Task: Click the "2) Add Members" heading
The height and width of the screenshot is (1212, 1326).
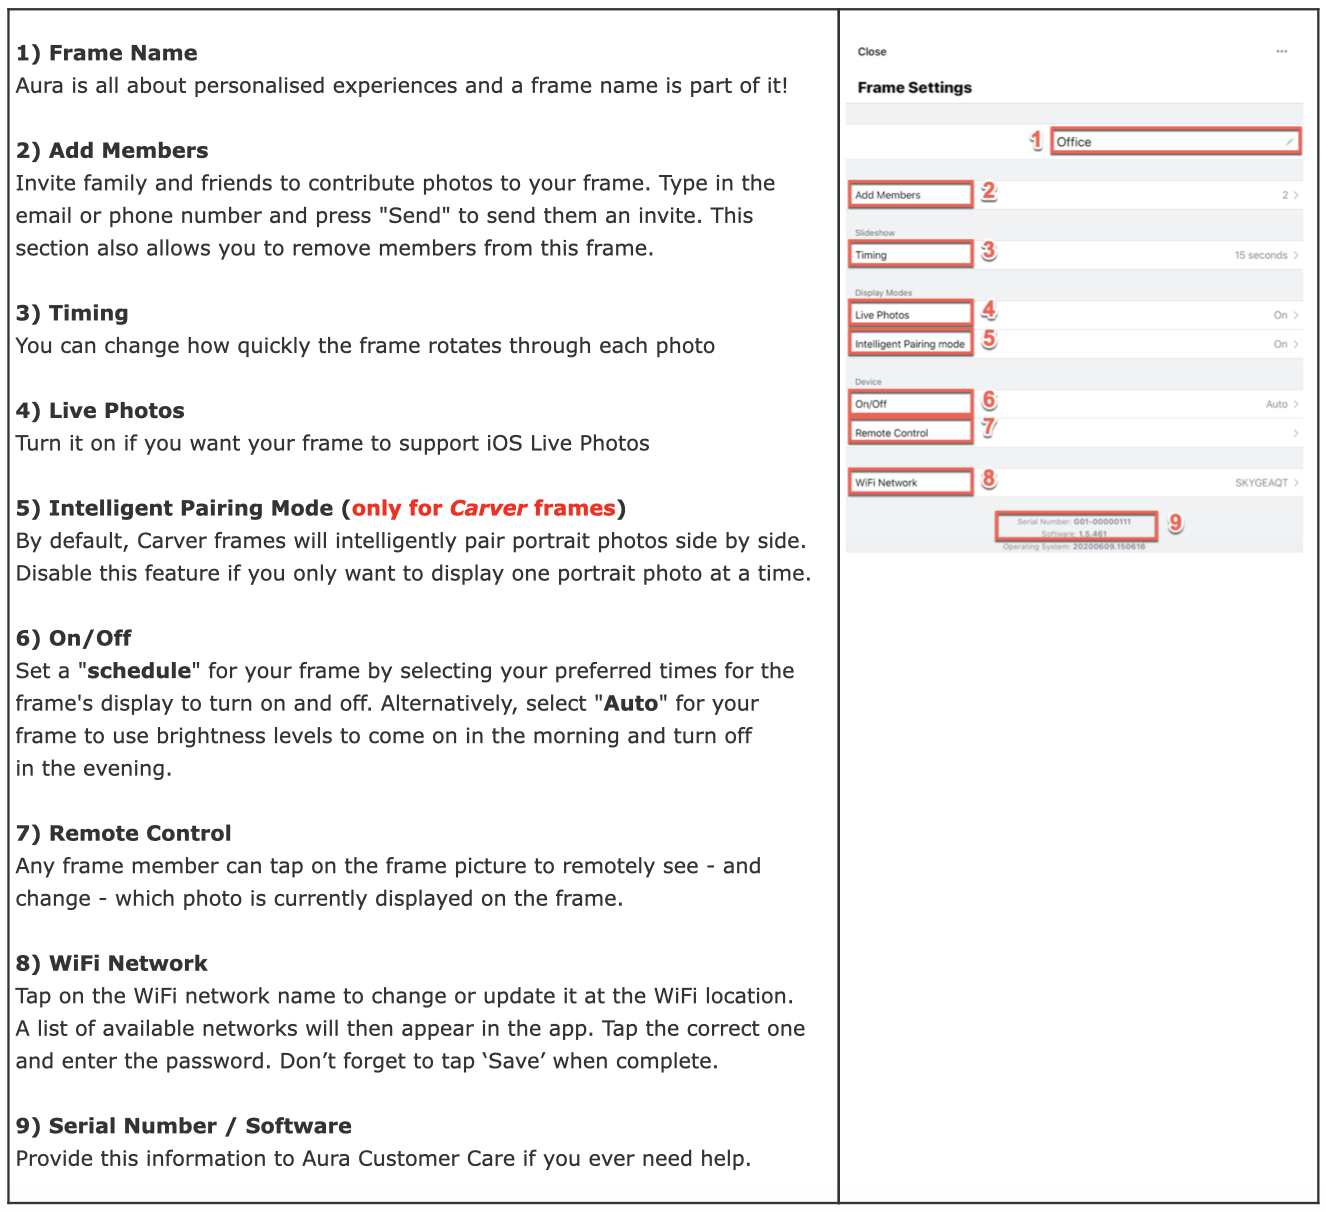Action: click(112, 151)
